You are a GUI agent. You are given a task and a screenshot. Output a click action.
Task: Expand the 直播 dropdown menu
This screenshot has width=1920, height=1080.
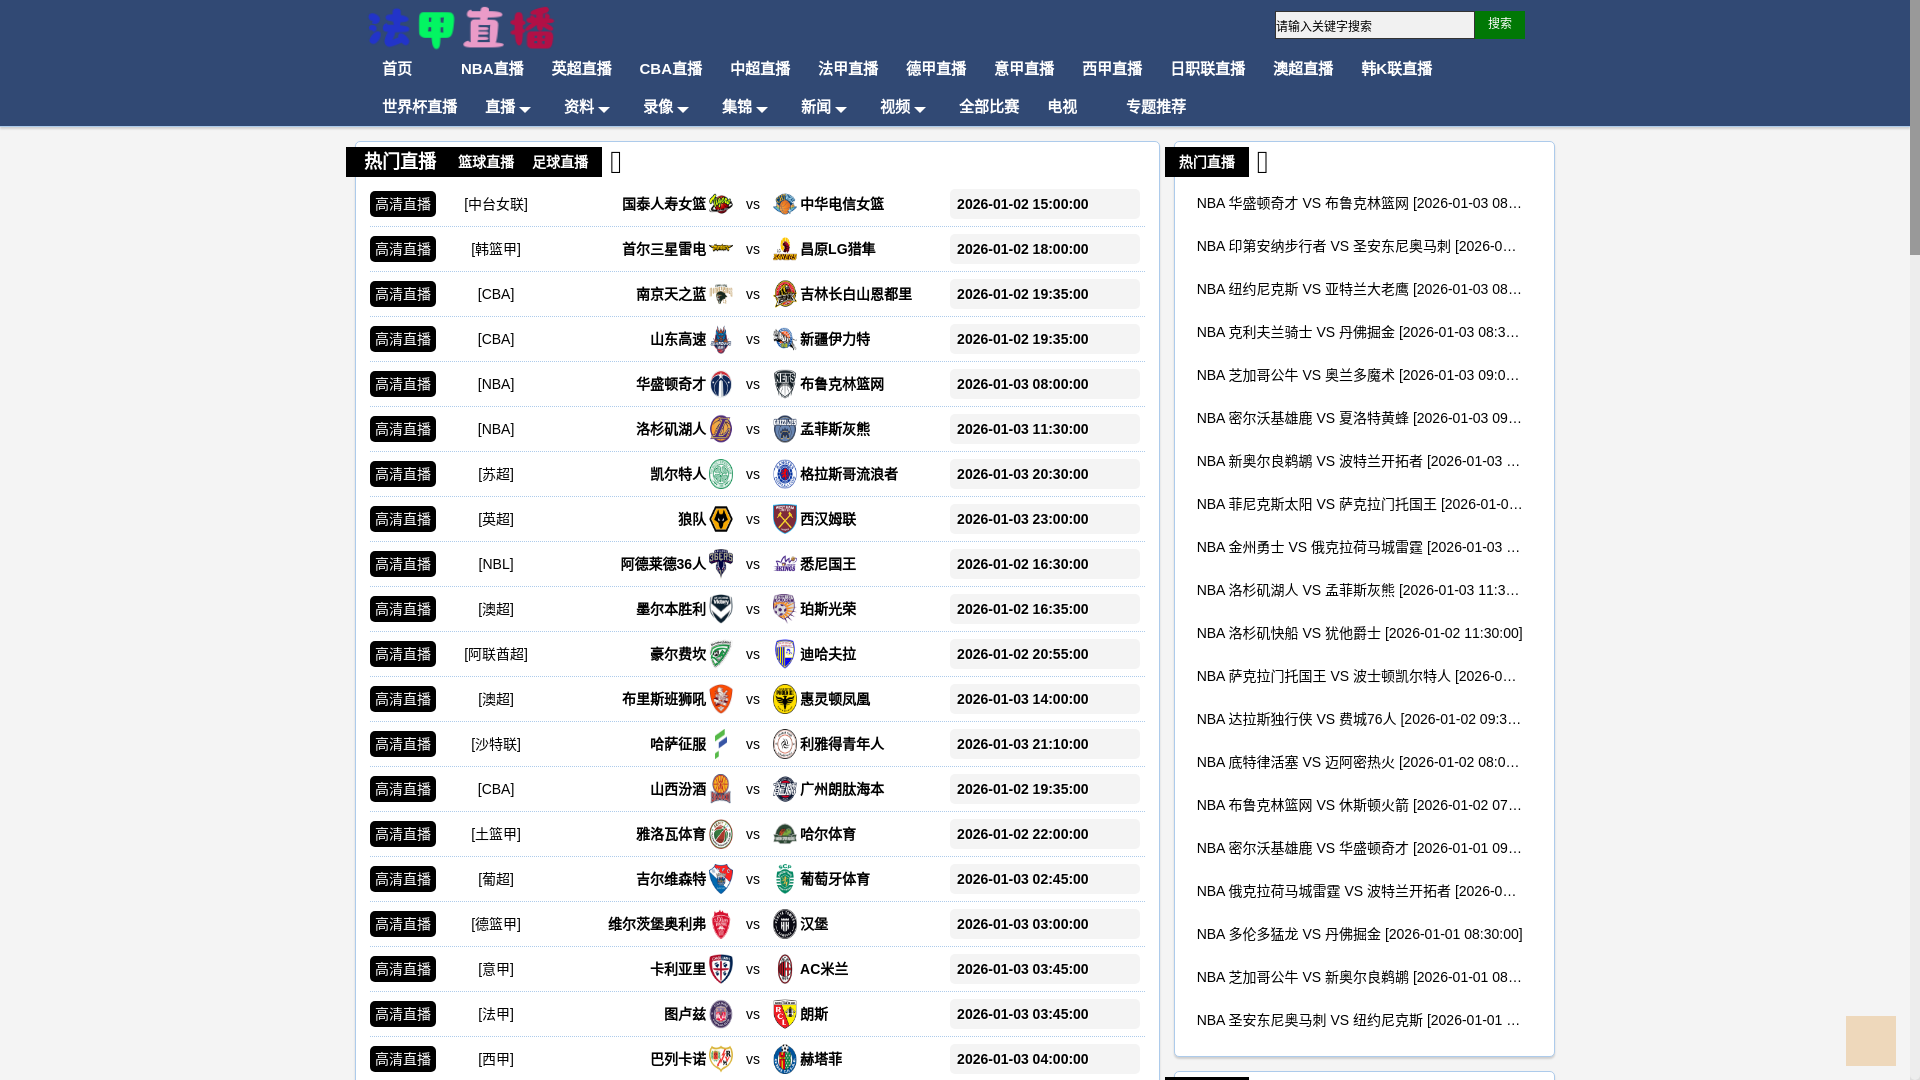coord(507,107)
